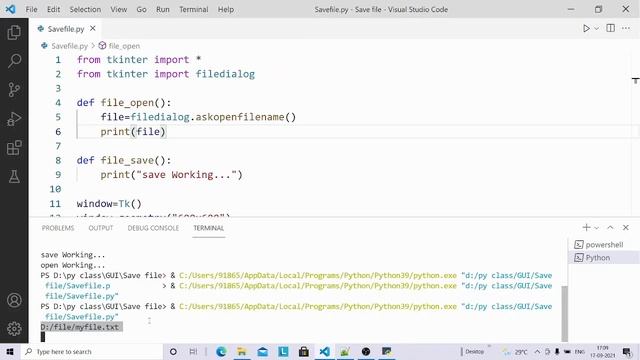Open the Search view in activity bar
The height and width of the screenshot is (360, 640).
(14, 61)
